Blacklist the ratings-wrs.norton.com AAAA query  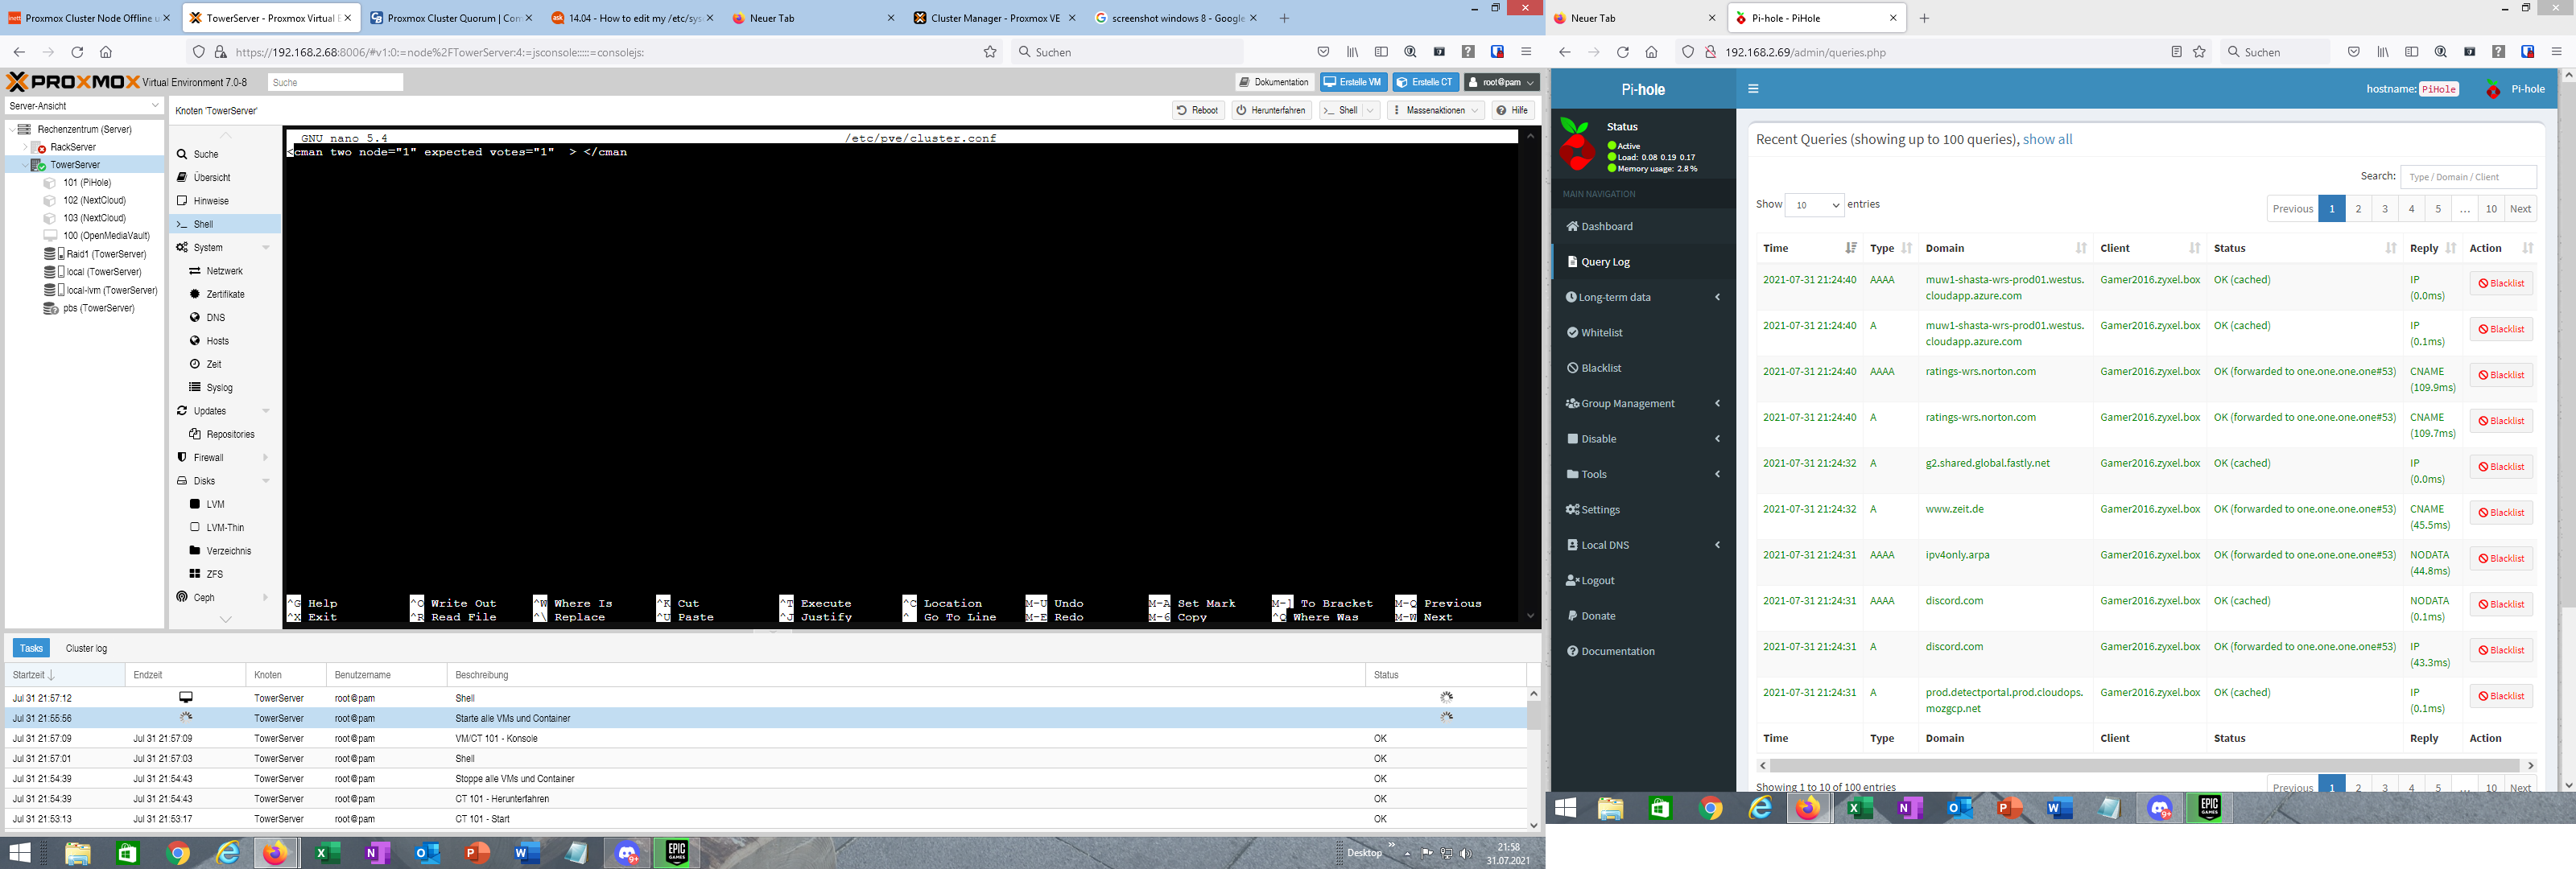click(2500, 375)
